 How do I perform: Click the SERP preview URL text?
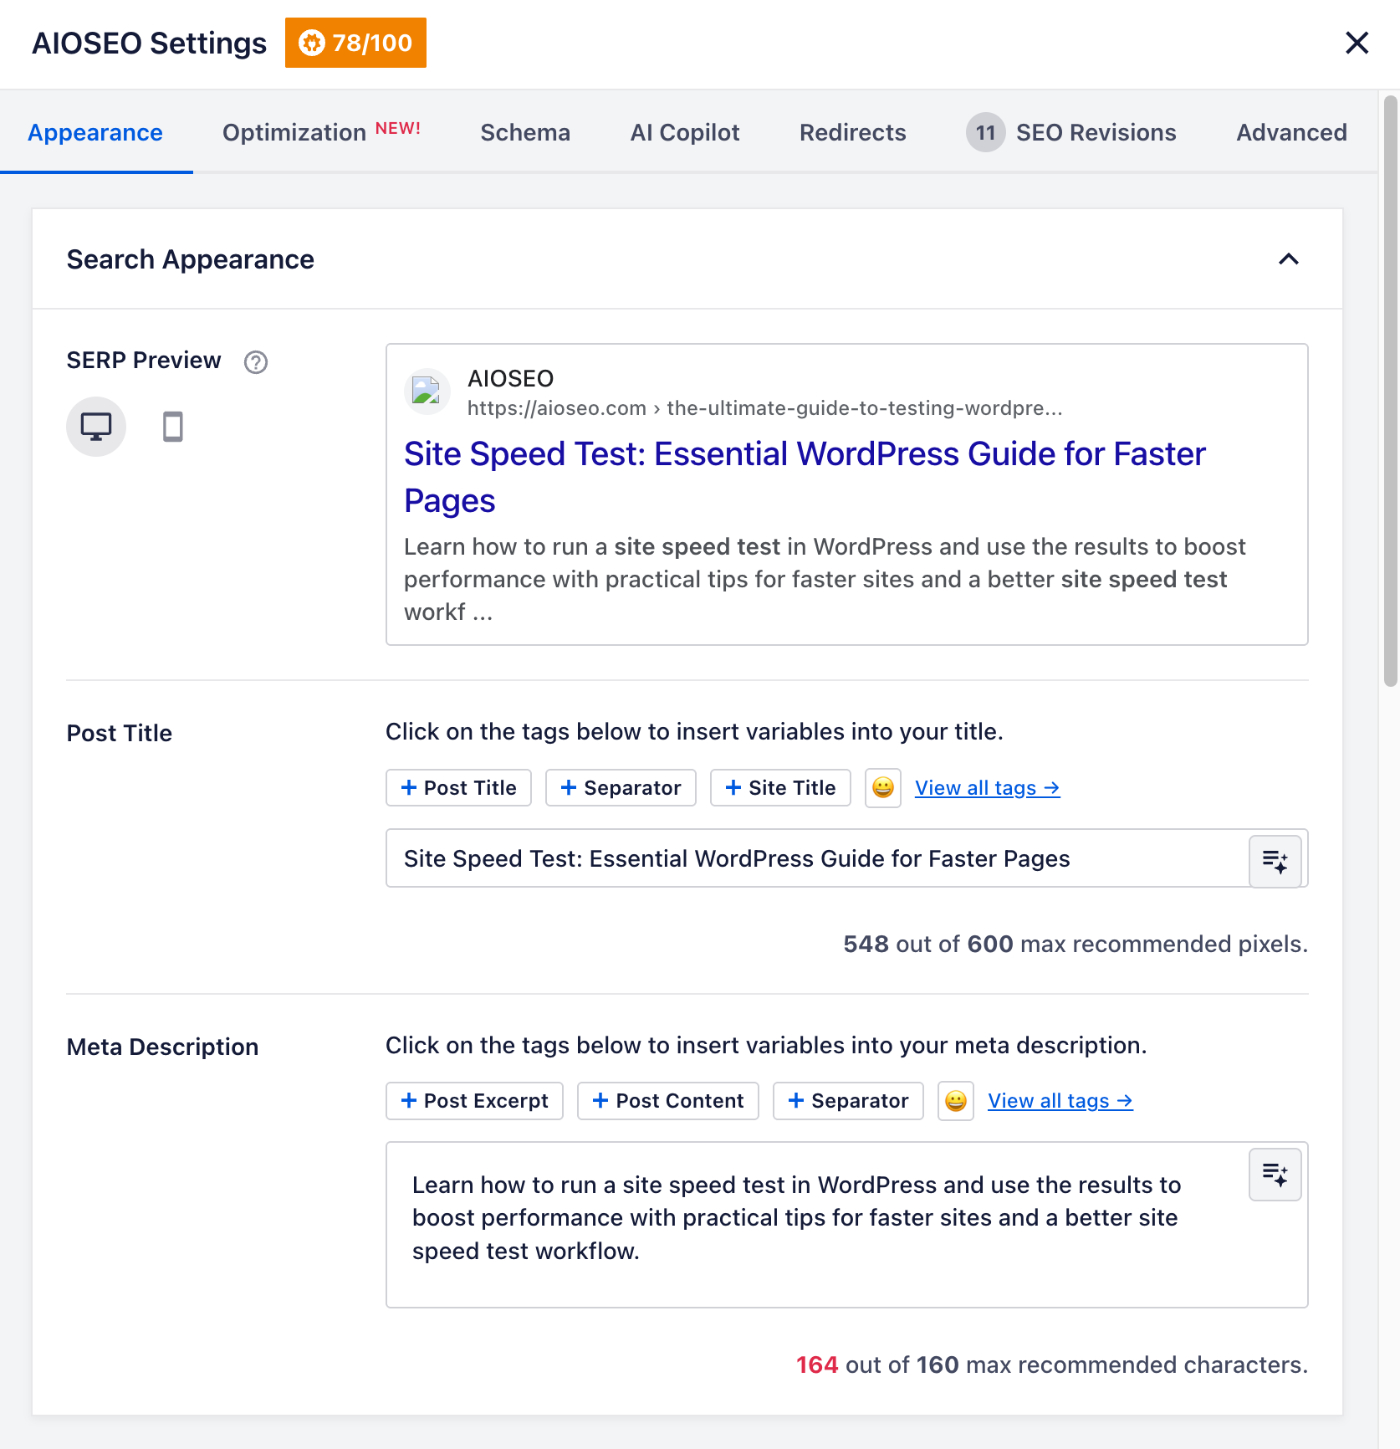765,408
